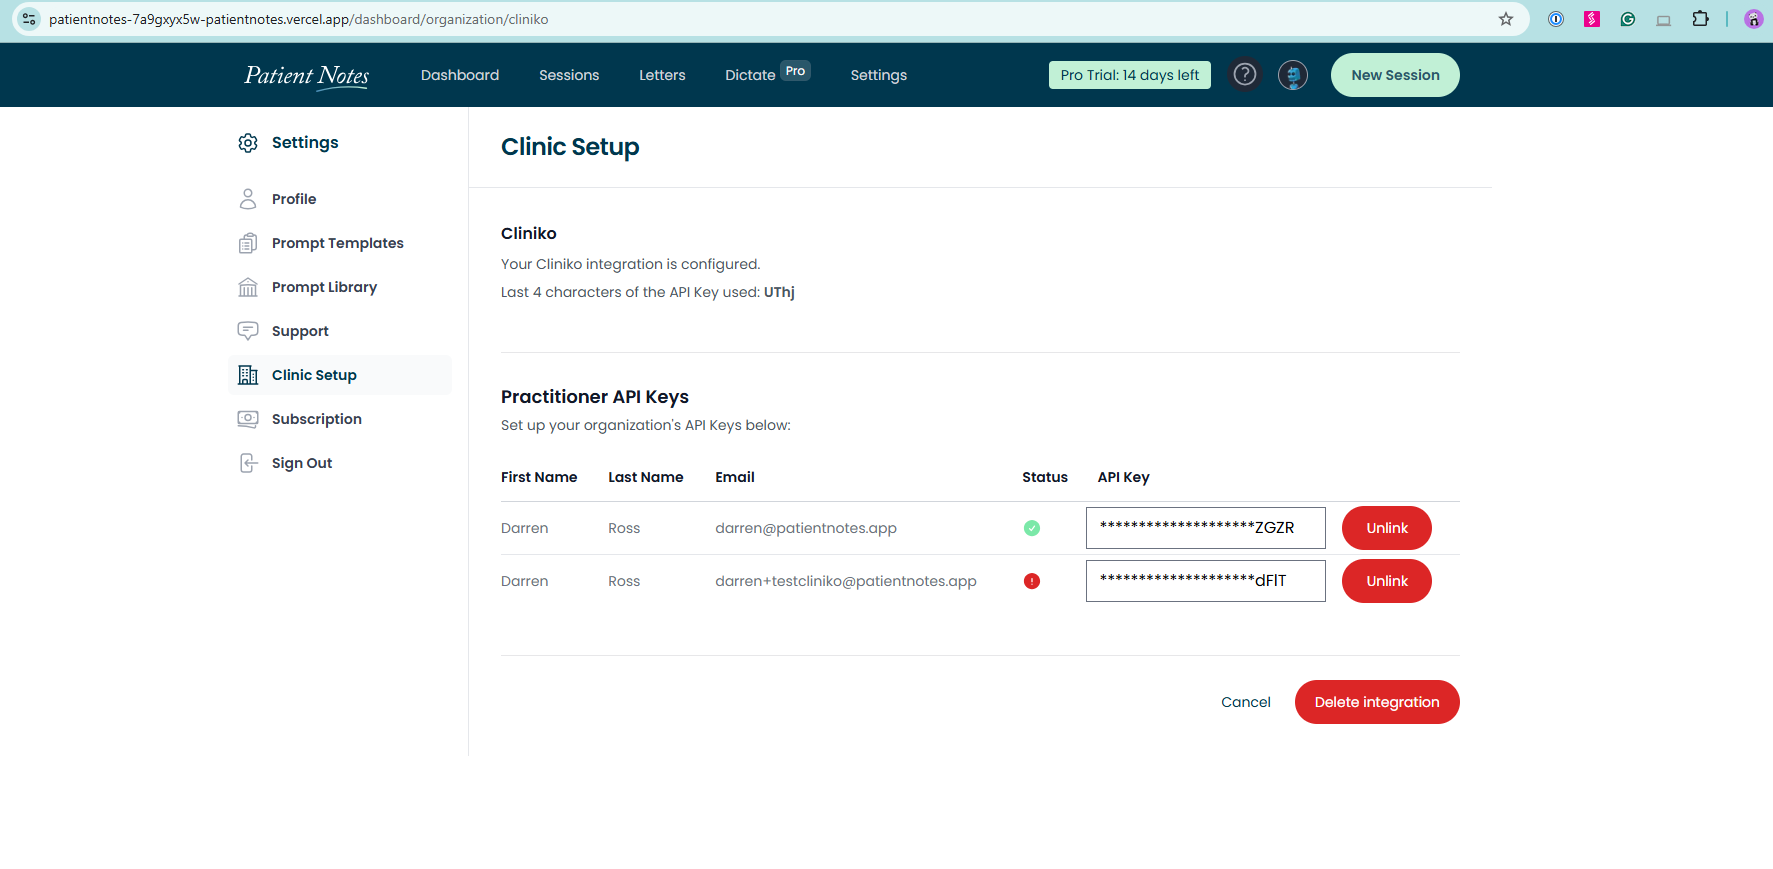
Task: Open the Chrome profile avatar
Action: pos(1754,19)
